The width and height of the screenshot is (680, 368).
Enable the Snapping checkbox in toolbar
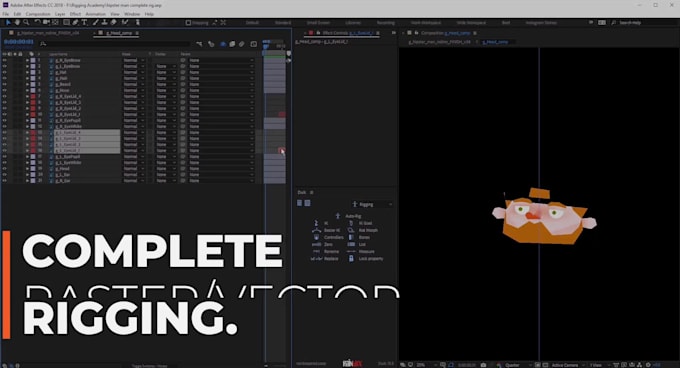(188, 23)
